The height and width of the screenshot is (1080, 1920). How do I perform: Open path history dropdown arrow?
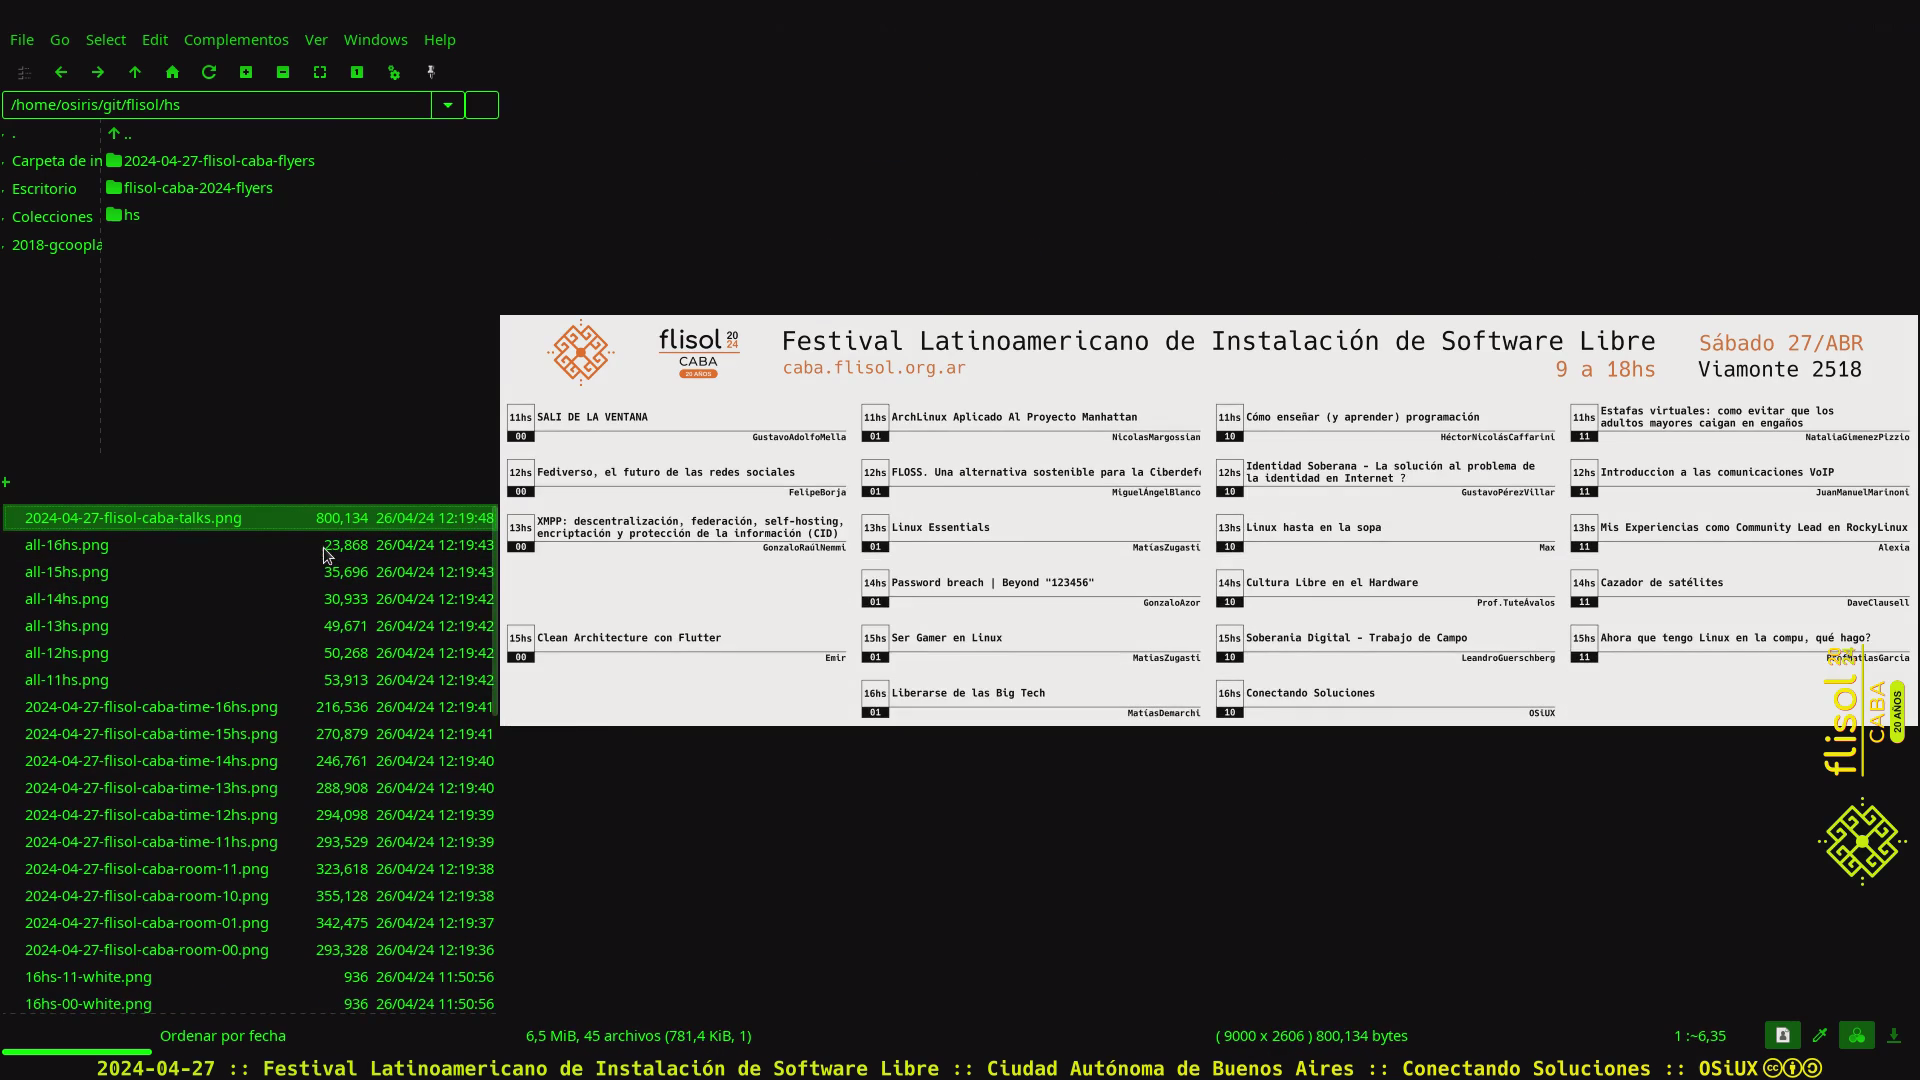pyautogui.click(x=448, y=105)
